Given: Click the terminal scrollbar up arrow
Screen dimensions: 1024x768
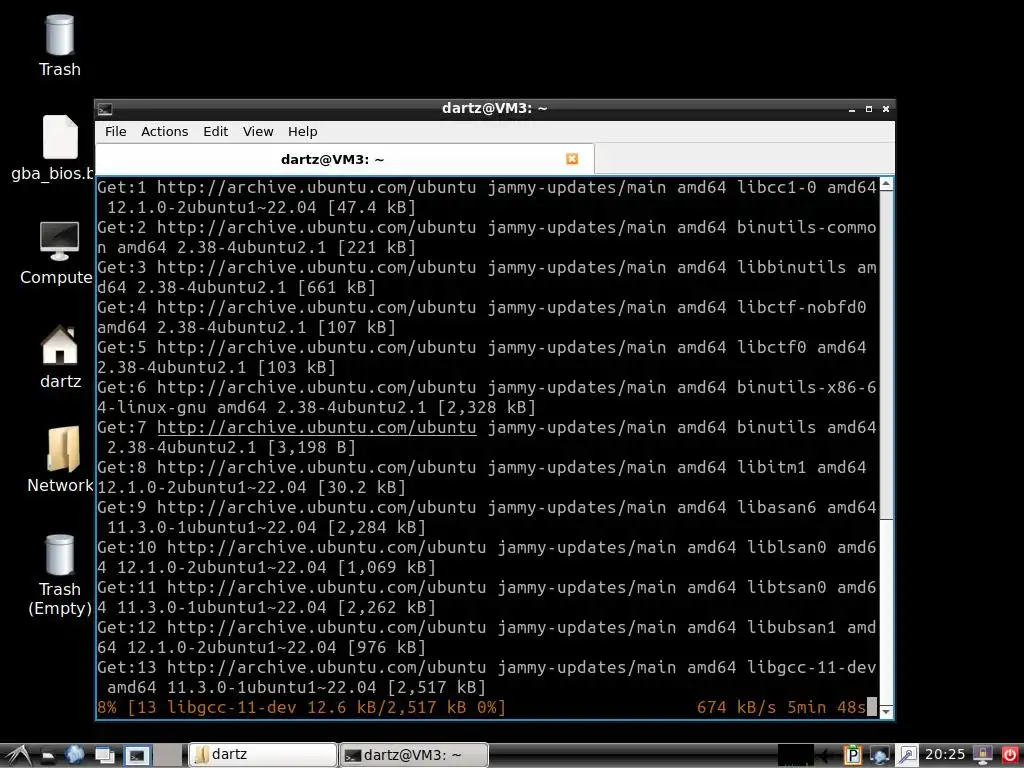Looking at the screenshot, I should point(886,184).
